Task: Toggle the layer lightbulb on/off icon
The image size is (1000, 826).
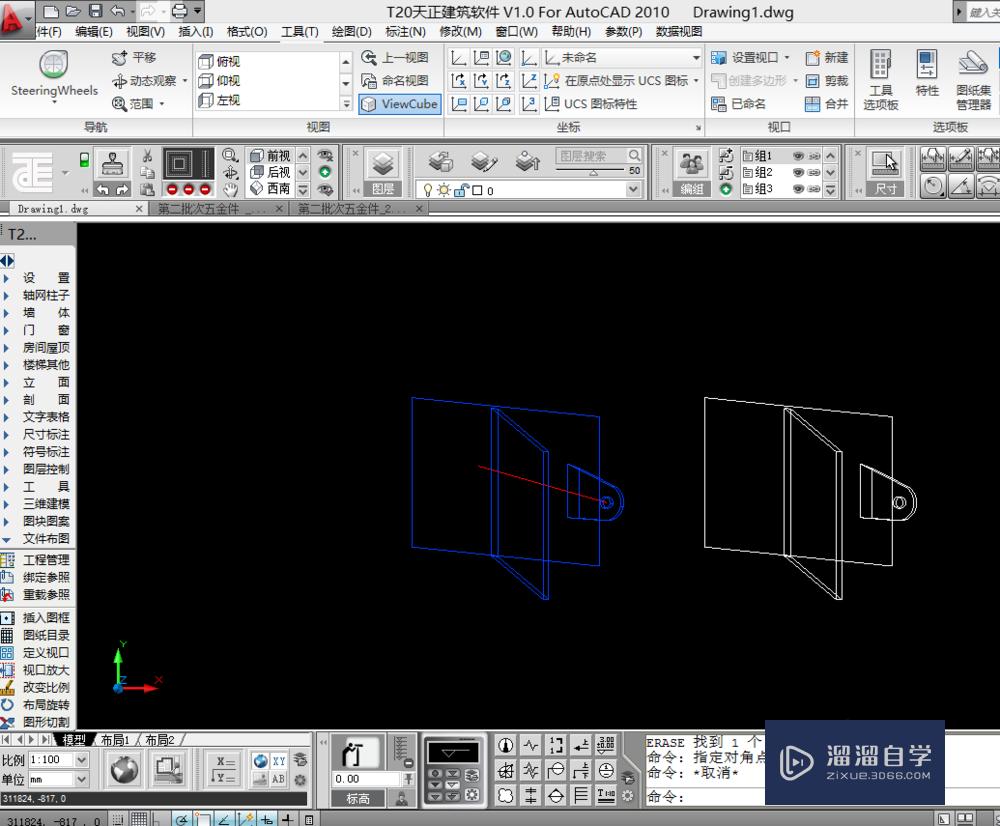Action: [x=428, y=190]
